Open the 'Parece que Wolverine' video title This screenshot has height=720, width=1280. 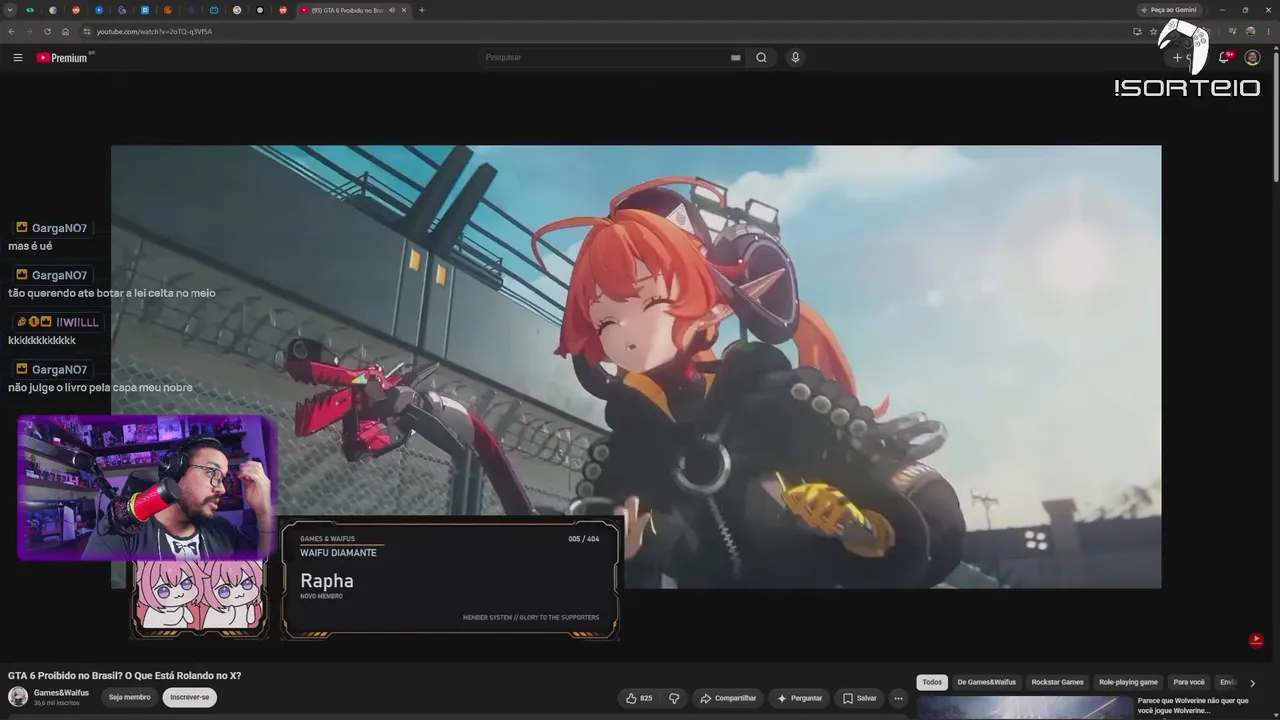pos(1193,706)
